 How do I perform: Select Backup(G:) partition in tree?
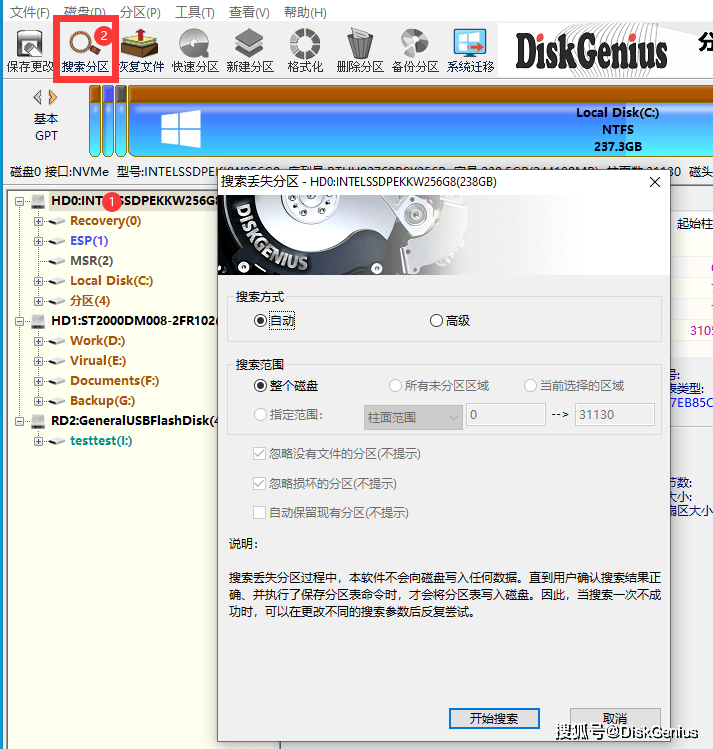103,401
